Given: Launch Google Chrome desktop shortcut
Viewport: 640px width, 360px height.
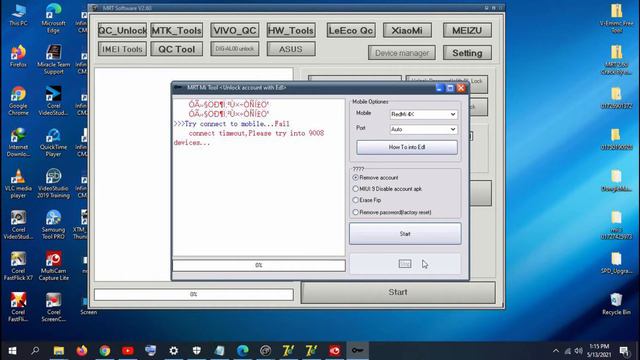Looking at the screenshot, I should click(18, 101).
